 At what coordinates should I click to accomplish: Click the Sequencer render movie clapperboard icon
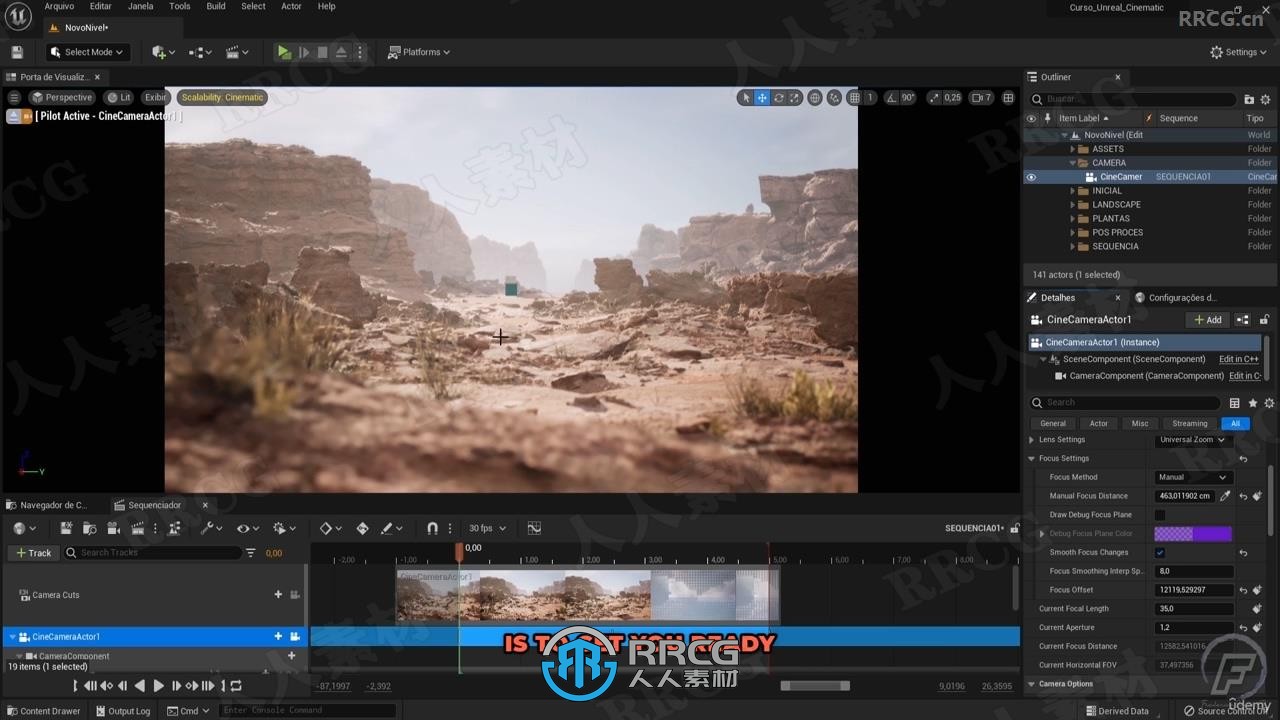pos(138,528)
